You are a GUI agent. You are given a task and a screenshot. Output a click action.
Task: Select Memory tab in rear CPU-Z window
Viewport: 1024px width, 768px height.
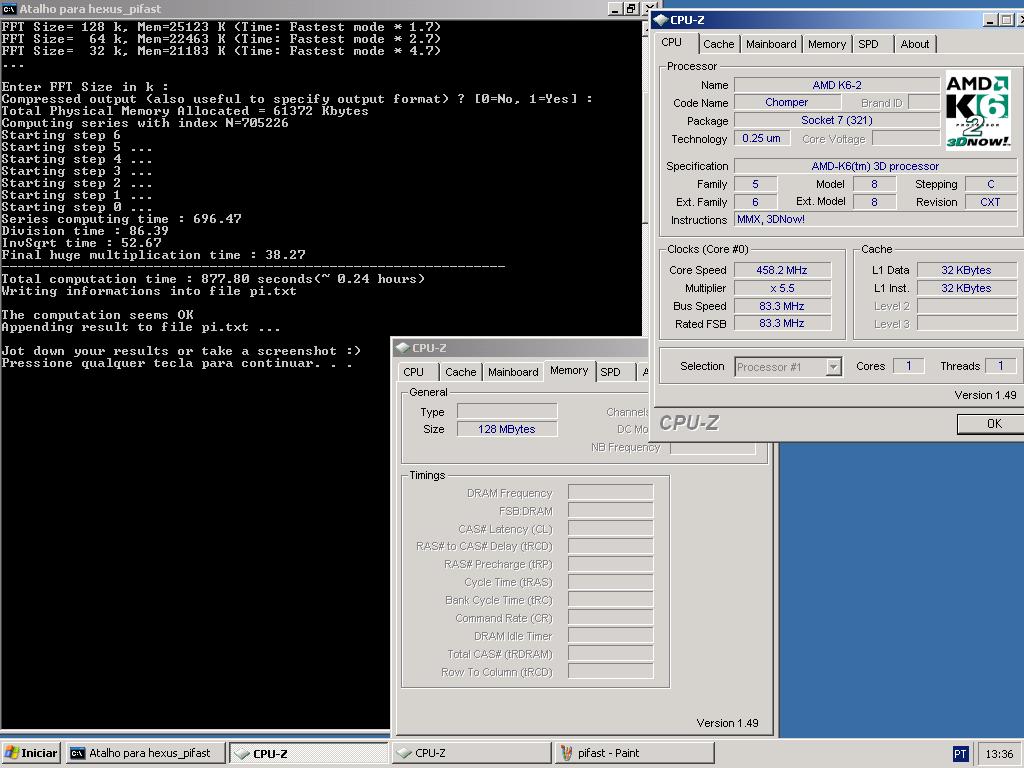pos(569,370)
